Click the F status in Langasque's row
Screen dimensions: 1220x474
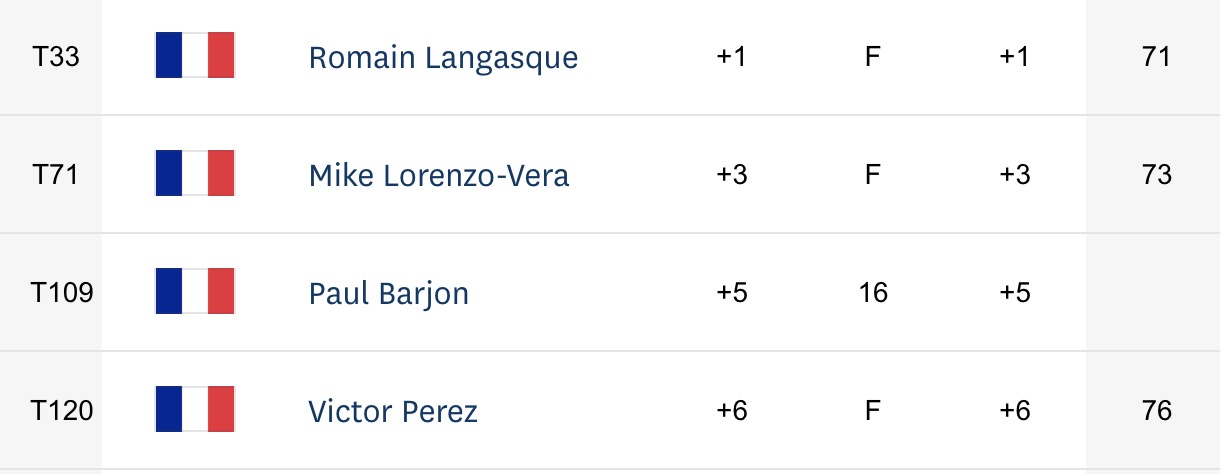click(x=873, y=57)
